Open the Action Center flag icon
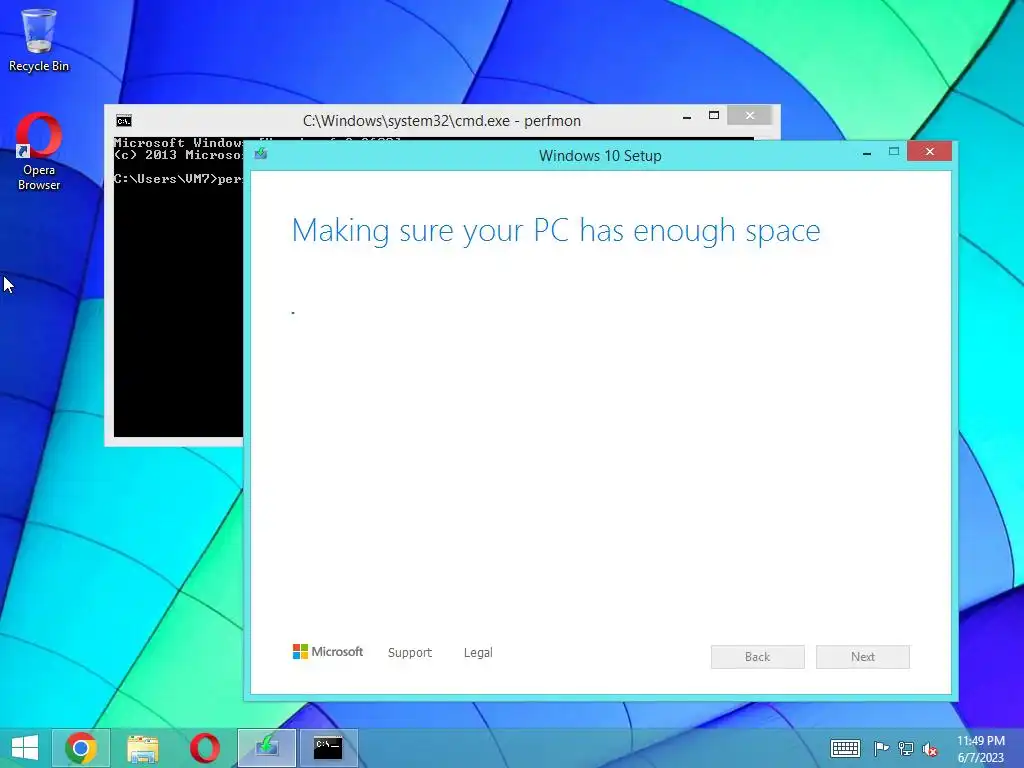This screenshot has width=1024, height=768. click(x=881, y=748)
